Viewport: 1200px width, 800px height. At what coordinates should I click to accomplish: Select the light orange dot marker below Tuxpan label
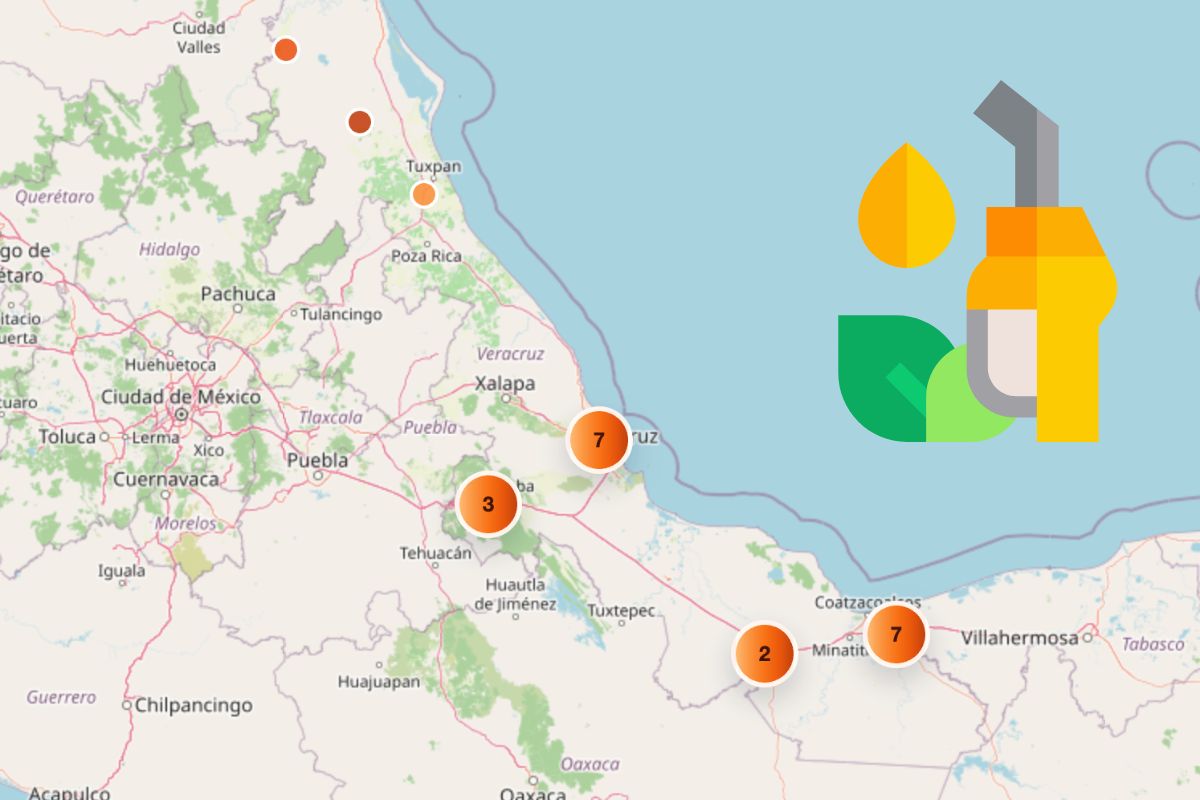(x=424, y=194)
